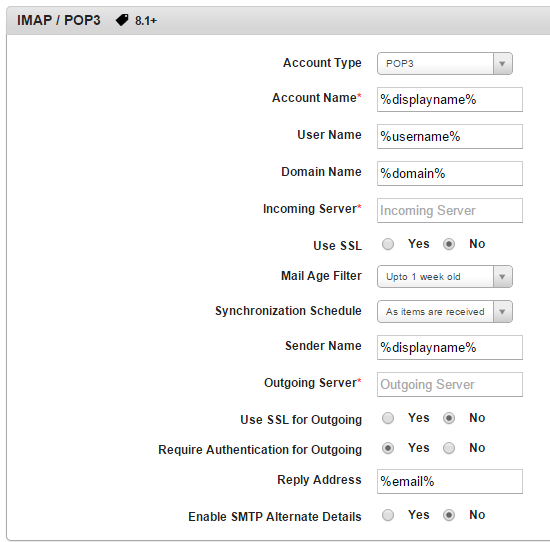Click the User Name text field
Screen dimensions: 550x542
[450, 136]
